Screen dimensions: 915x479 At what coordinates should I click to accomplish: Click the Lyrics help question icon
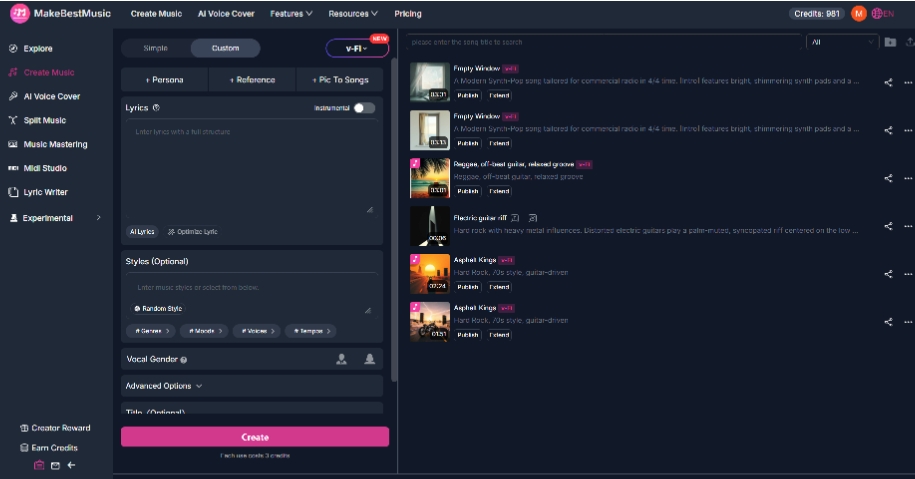156,108
